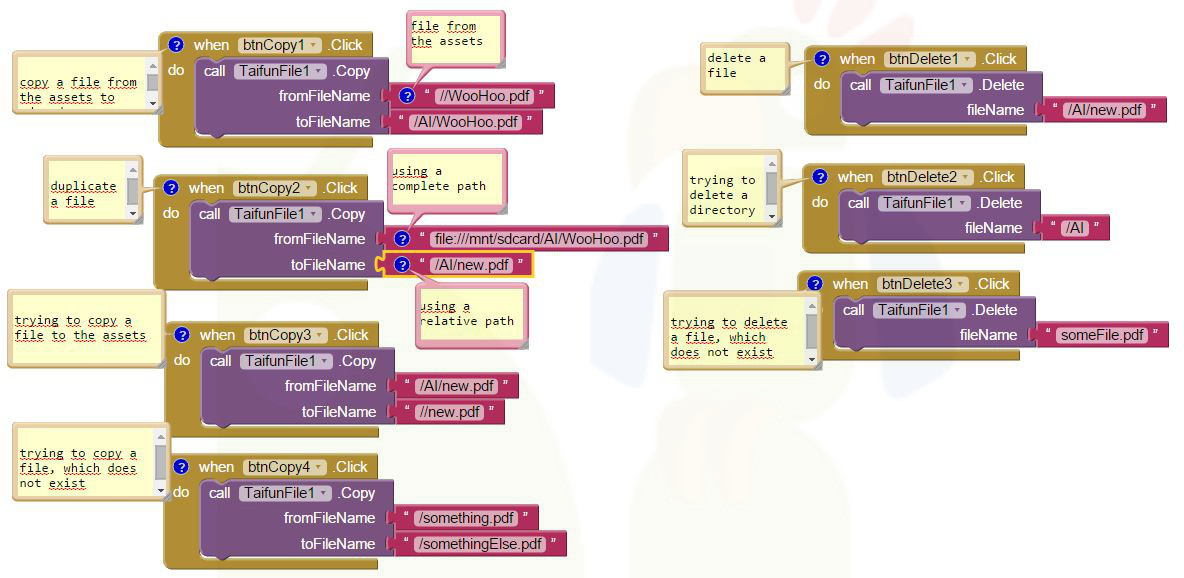Select the /somethingElse.pdf text block
This screenshot has height=578, width=1184.
[481, 544]
